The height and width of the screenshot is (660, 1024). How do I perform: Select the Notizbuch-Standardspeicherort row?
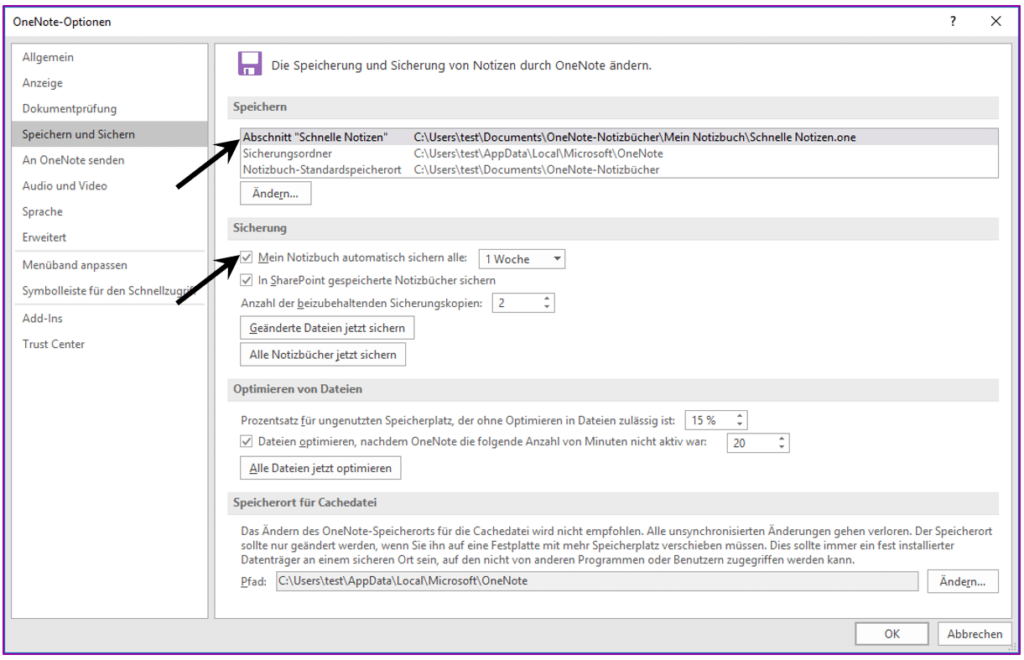619,170
